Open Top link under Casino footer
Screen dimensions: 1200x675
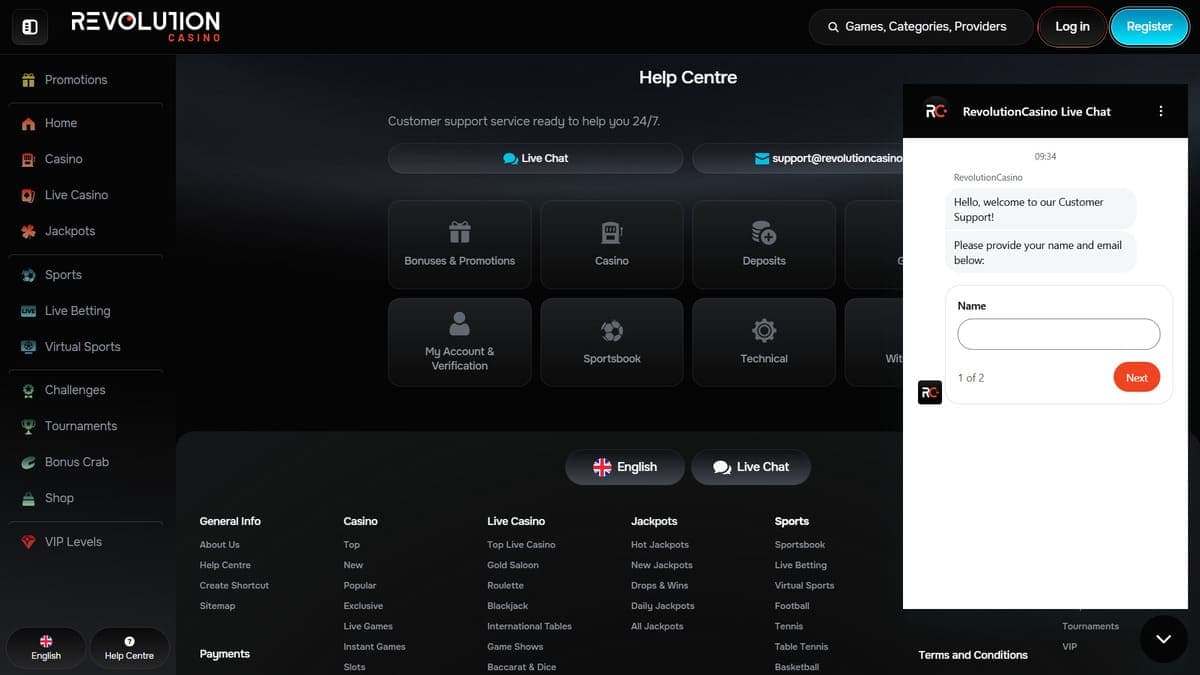[352, 545]
